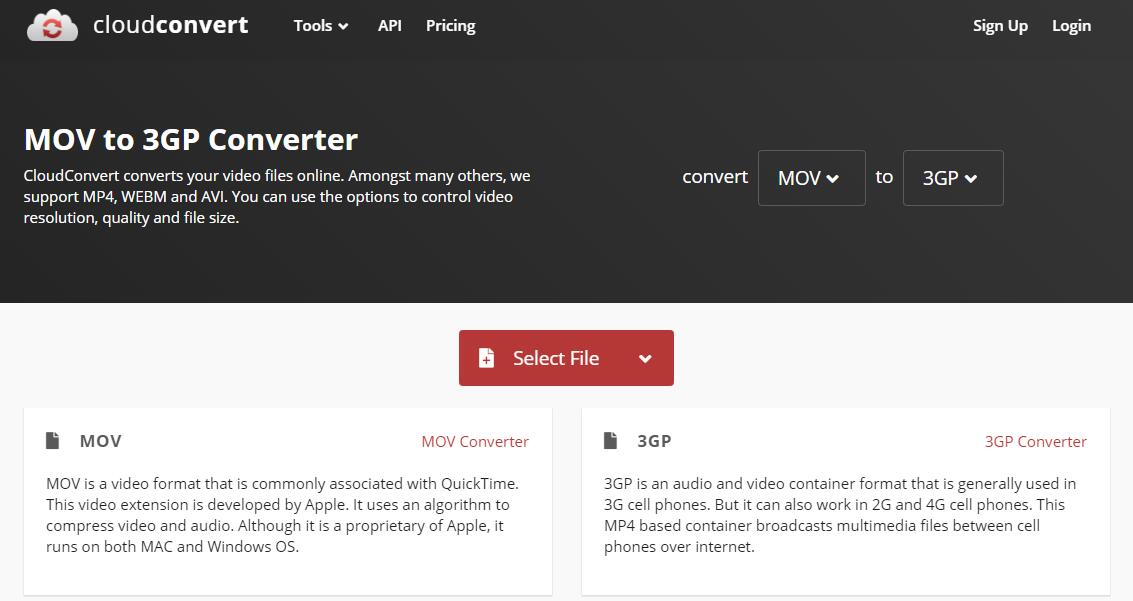Click the 'MOV is a video format' description

tap(283, 515)
